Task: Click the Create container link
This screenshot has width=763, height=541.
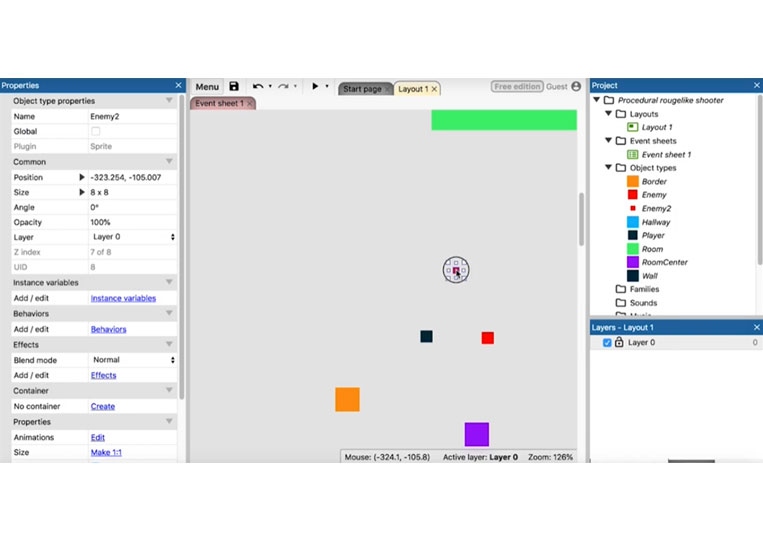Action: tap(103, 407)
